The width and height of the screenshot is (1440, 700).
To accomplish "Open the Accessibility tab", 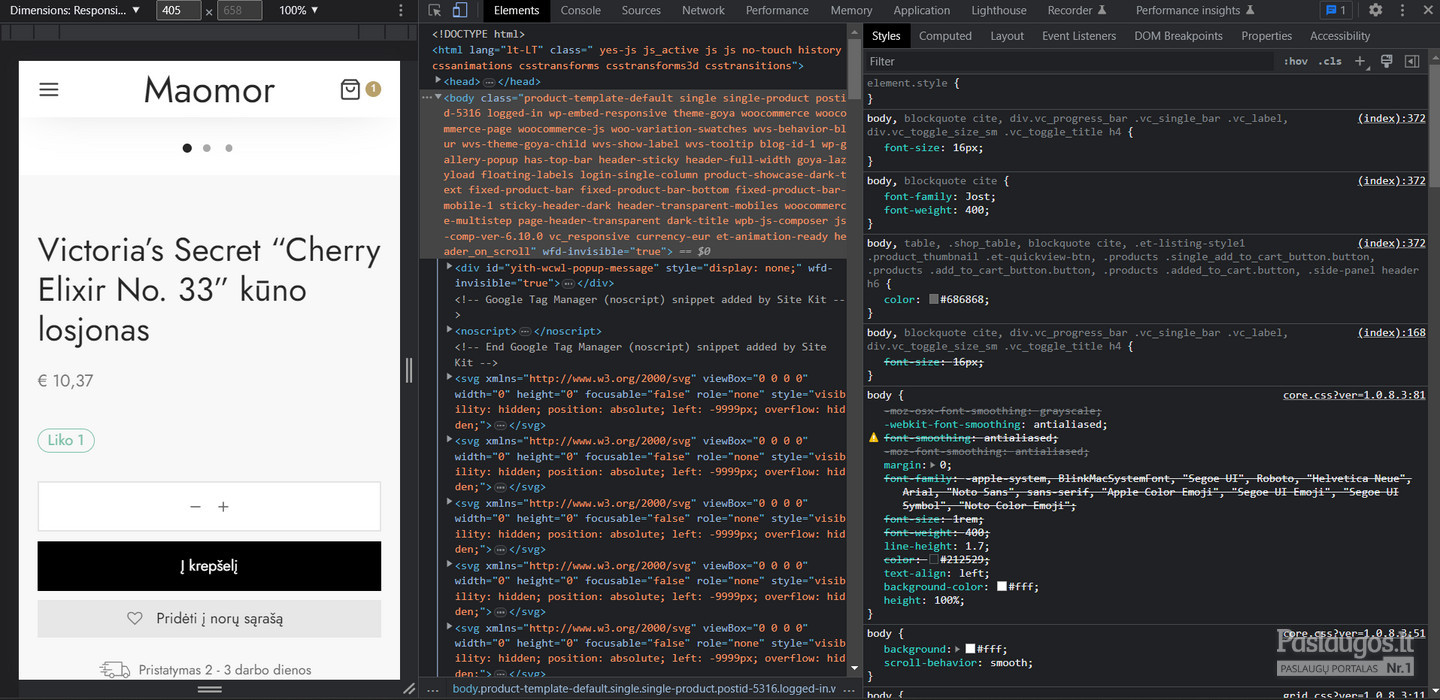I will (1340, 36).
